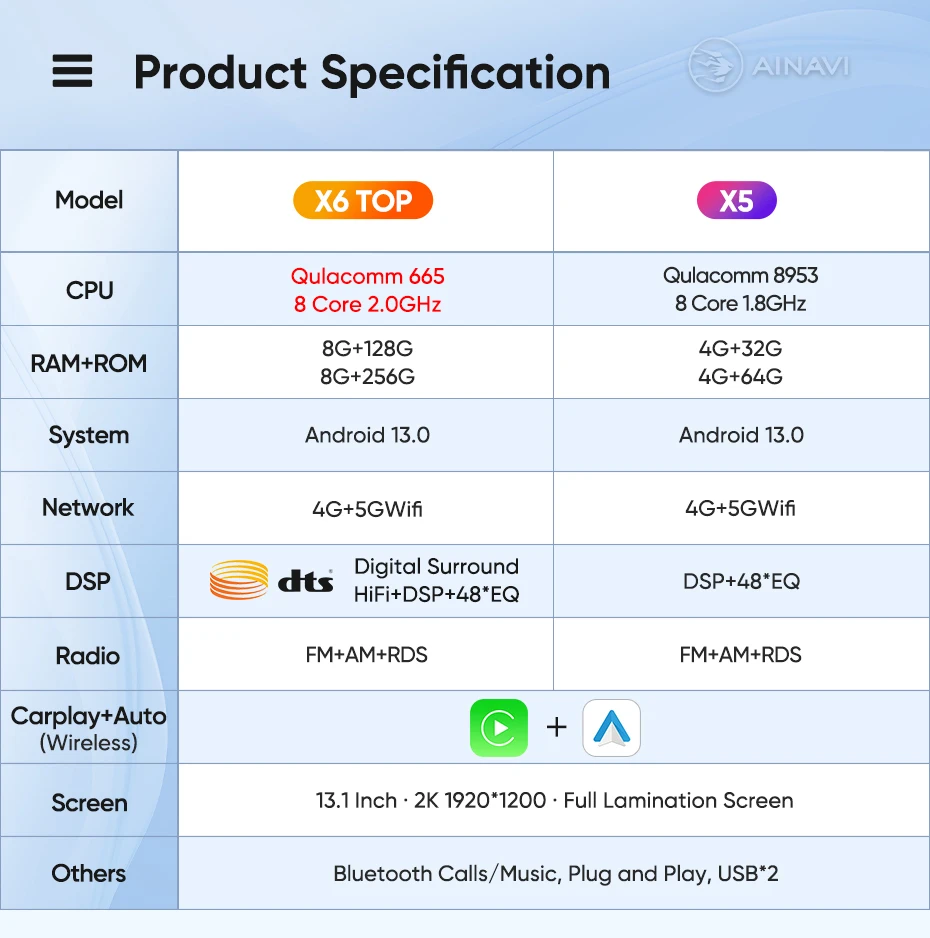This screenshot has width=930, height=938.
Task: Select the purple X5 model badge
Action: point(737,200)
